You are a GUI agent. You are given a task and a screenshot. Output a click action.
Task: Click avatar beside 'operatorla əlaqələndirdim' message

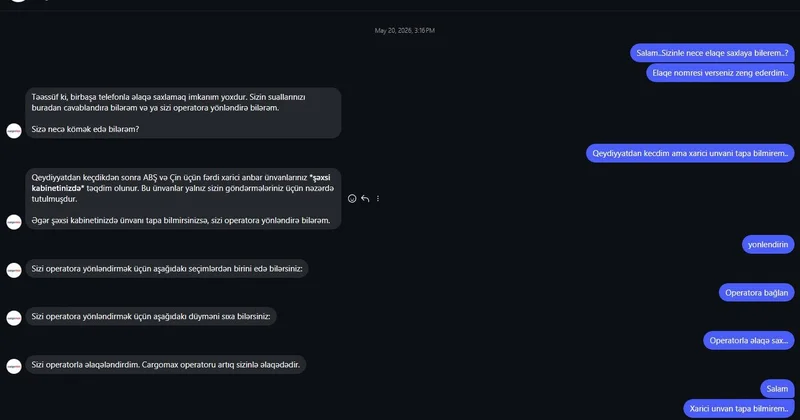(14, 366)
